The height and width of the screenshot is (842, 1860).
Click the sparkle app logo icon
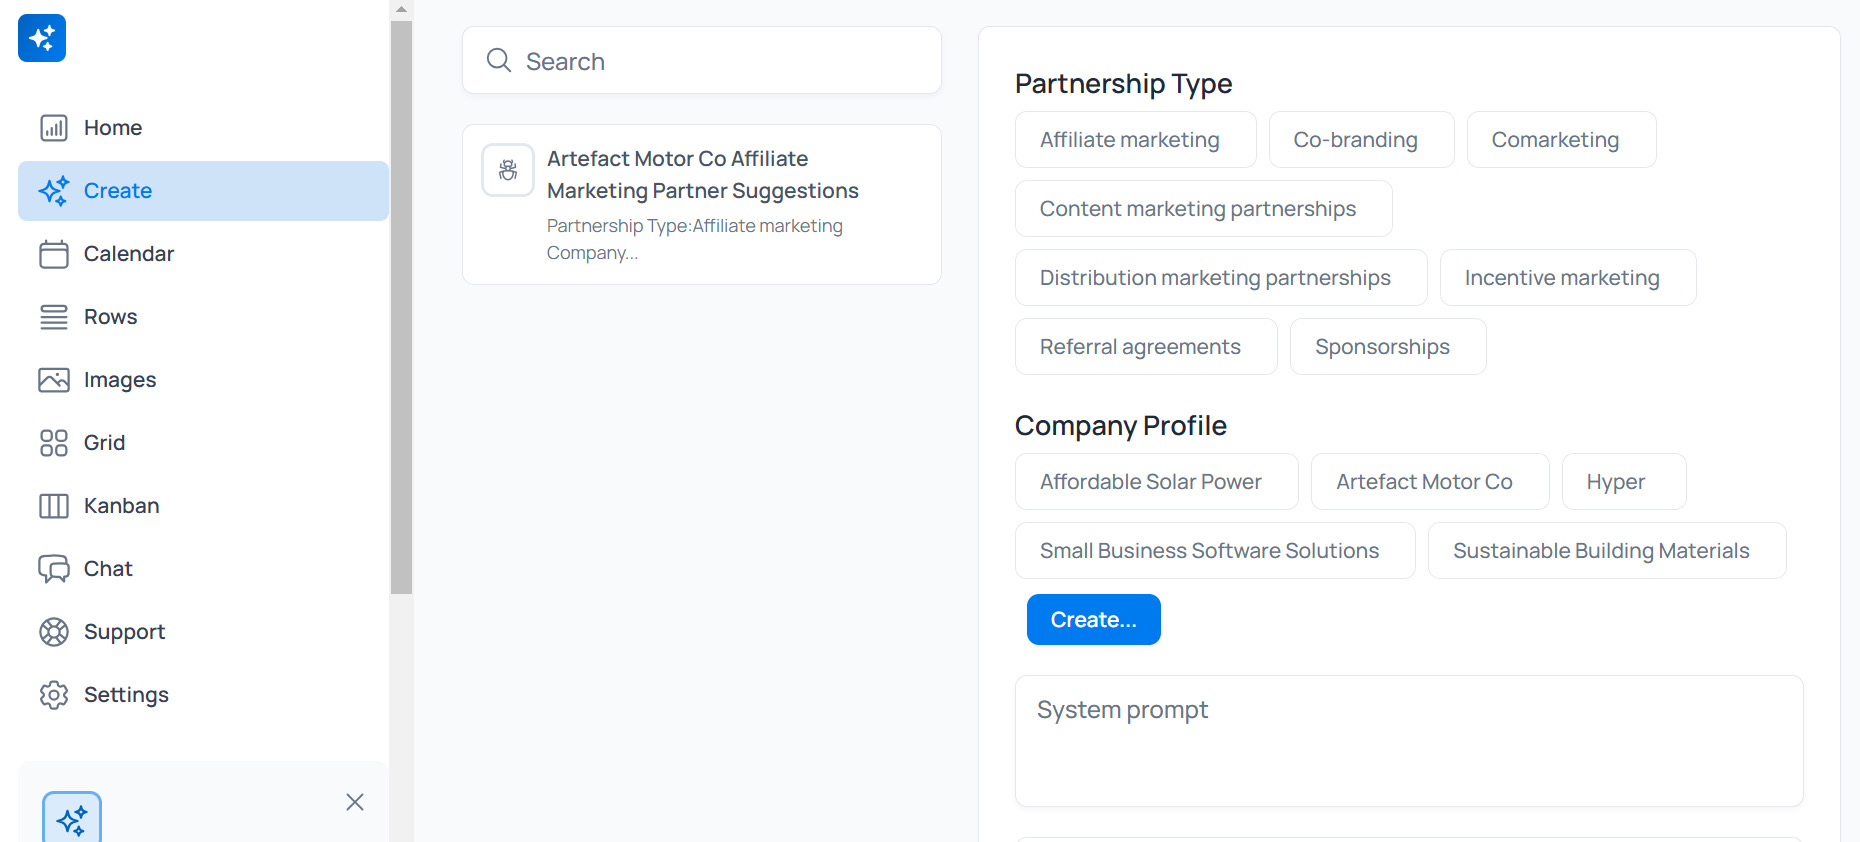[42, 38]
